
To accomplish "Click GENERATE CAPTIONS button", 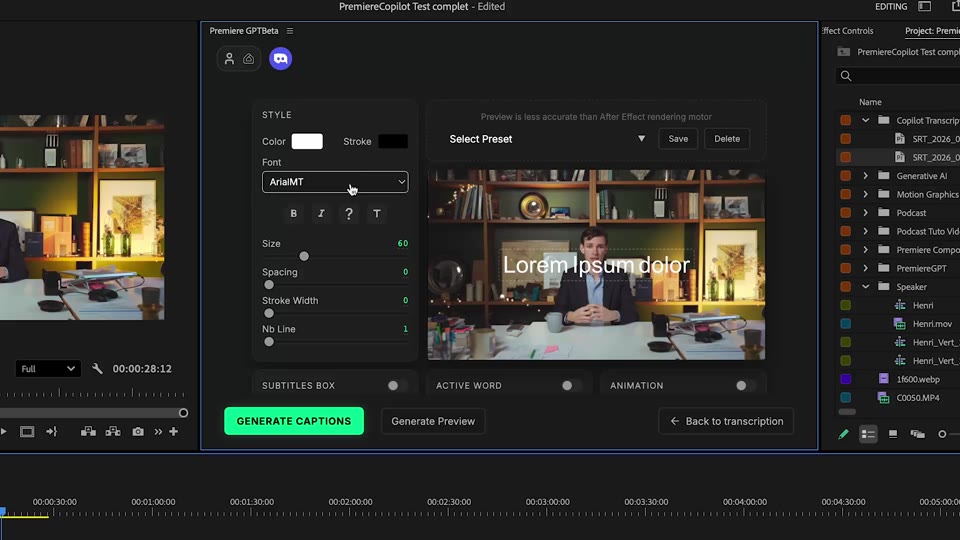I will [294, 421].
